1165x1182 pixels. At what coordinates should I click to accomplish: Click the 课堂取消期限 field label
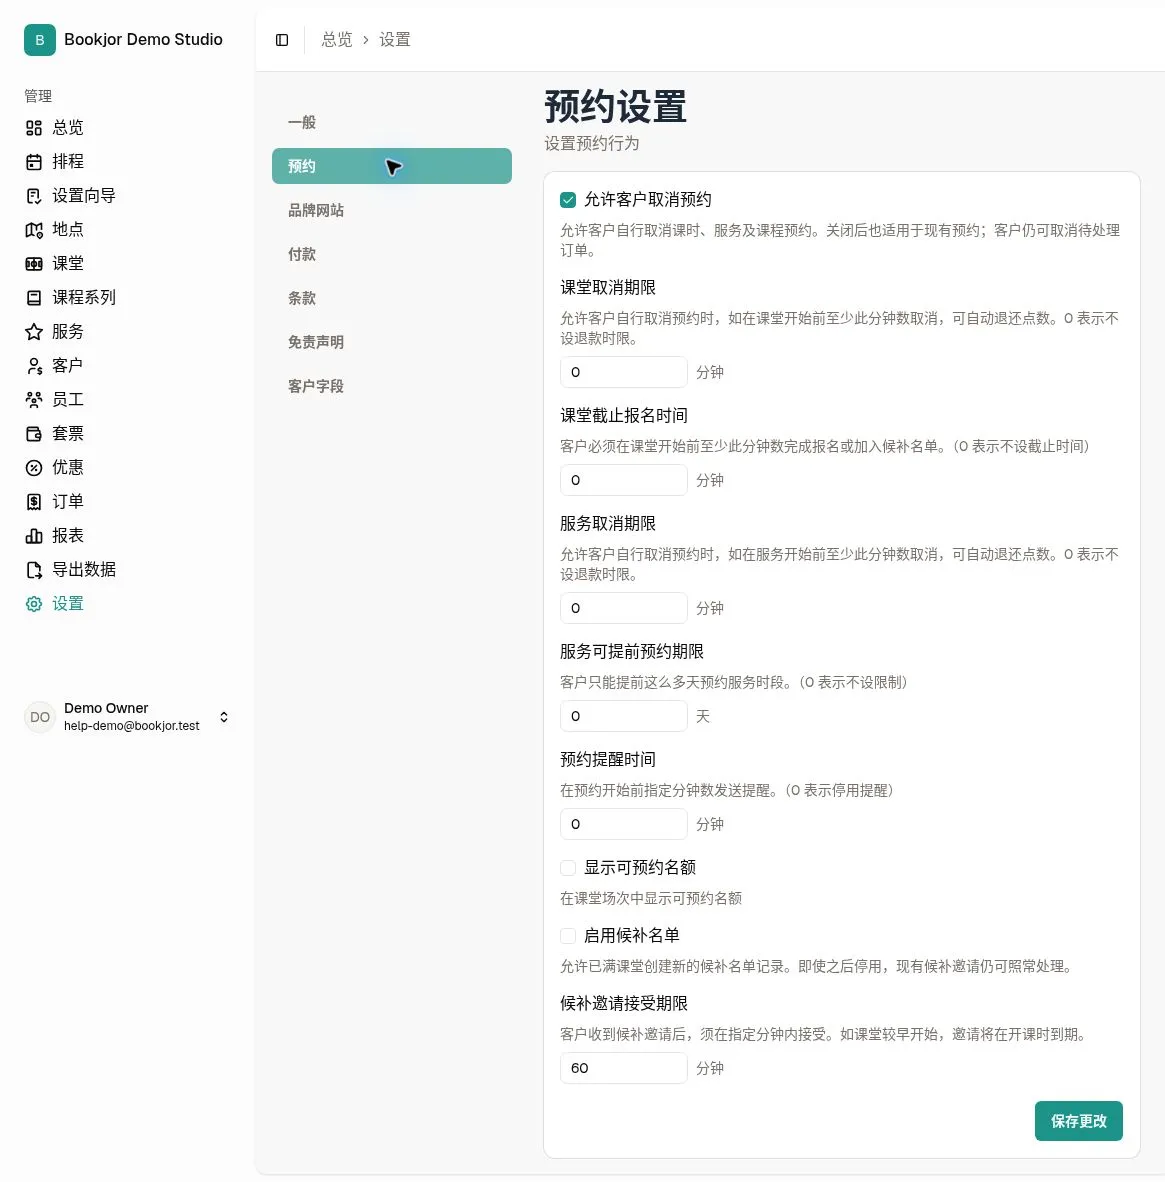608,288
